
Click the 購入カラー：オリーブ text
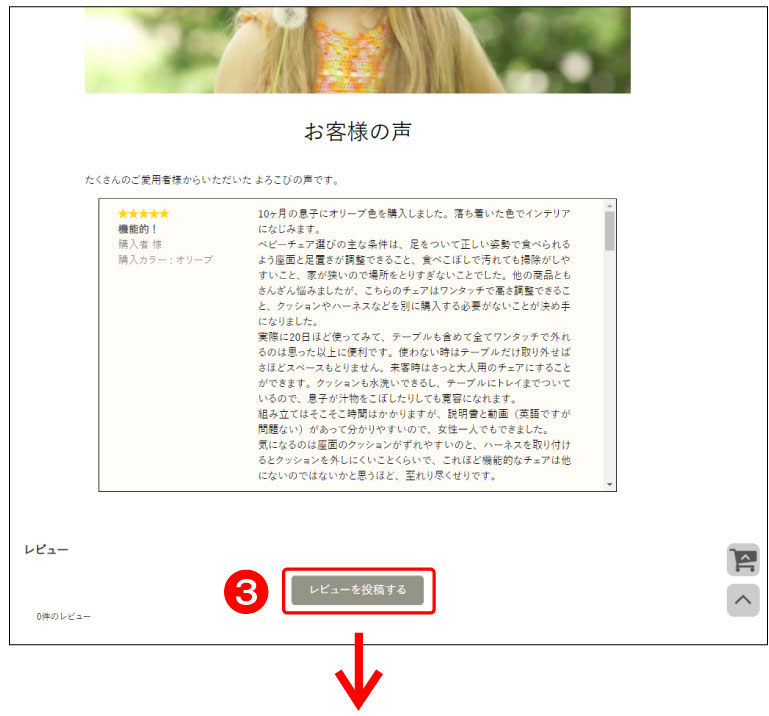coord(165,259)
